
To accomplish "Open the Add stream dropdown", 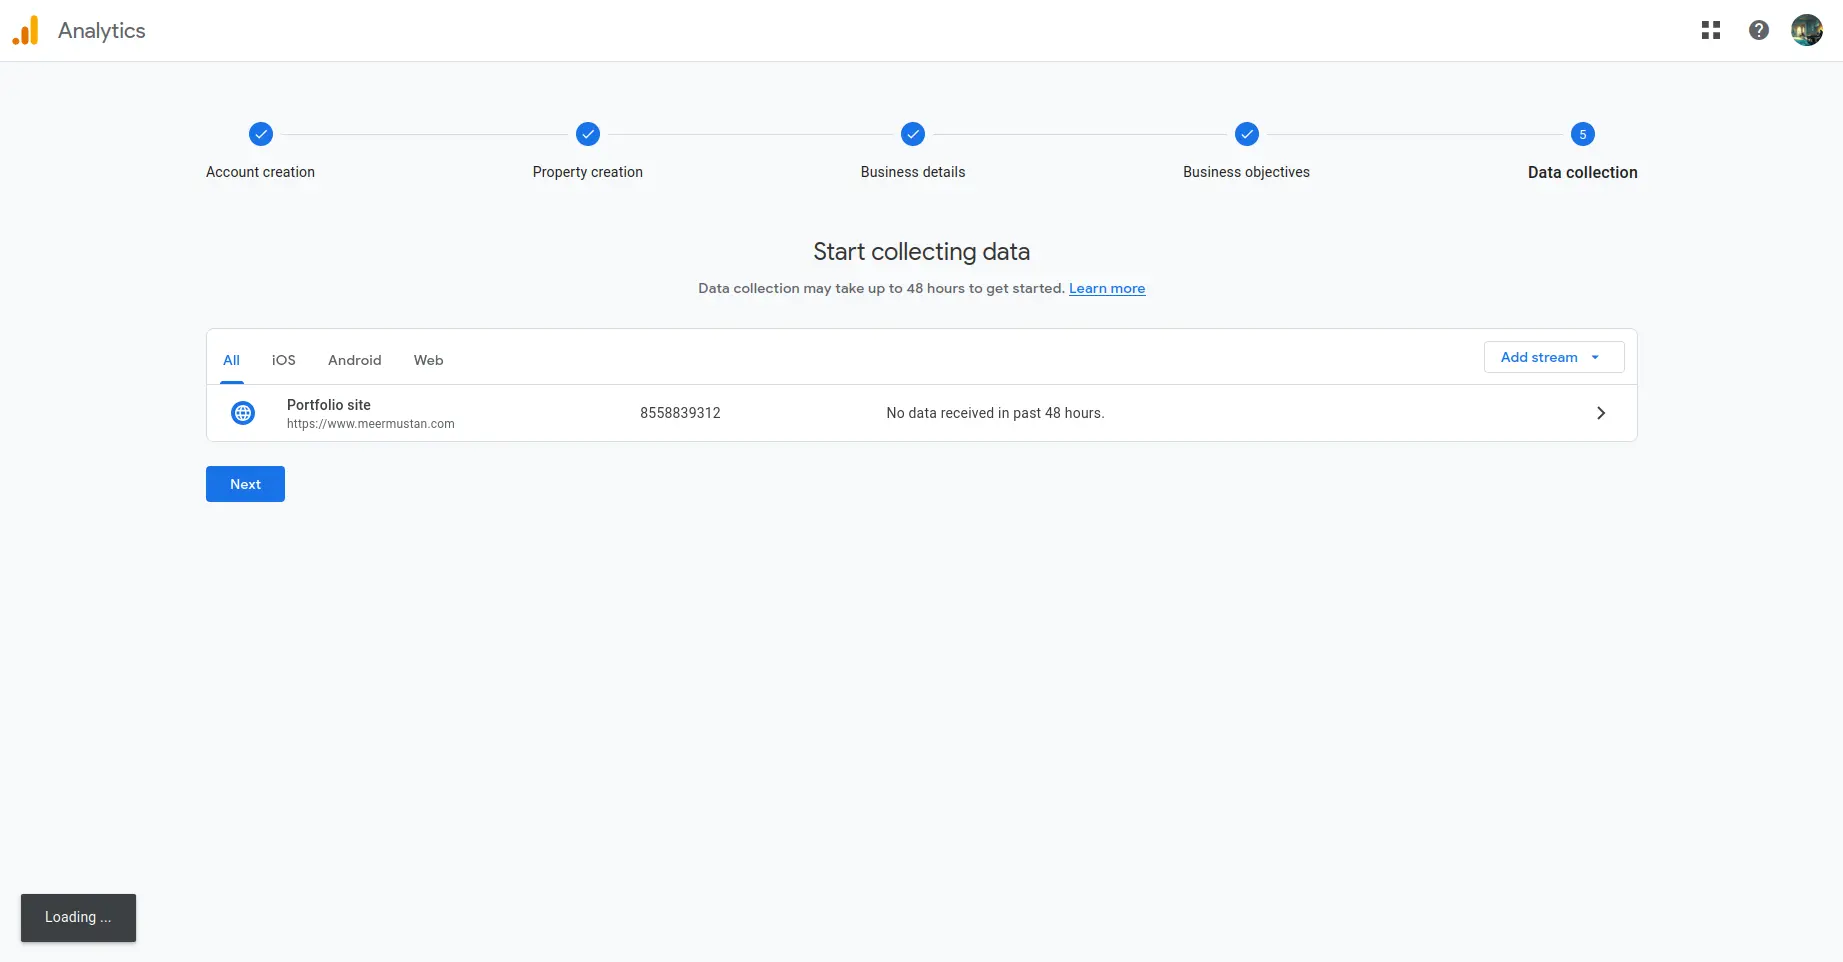I will (x=1552, y=357).
